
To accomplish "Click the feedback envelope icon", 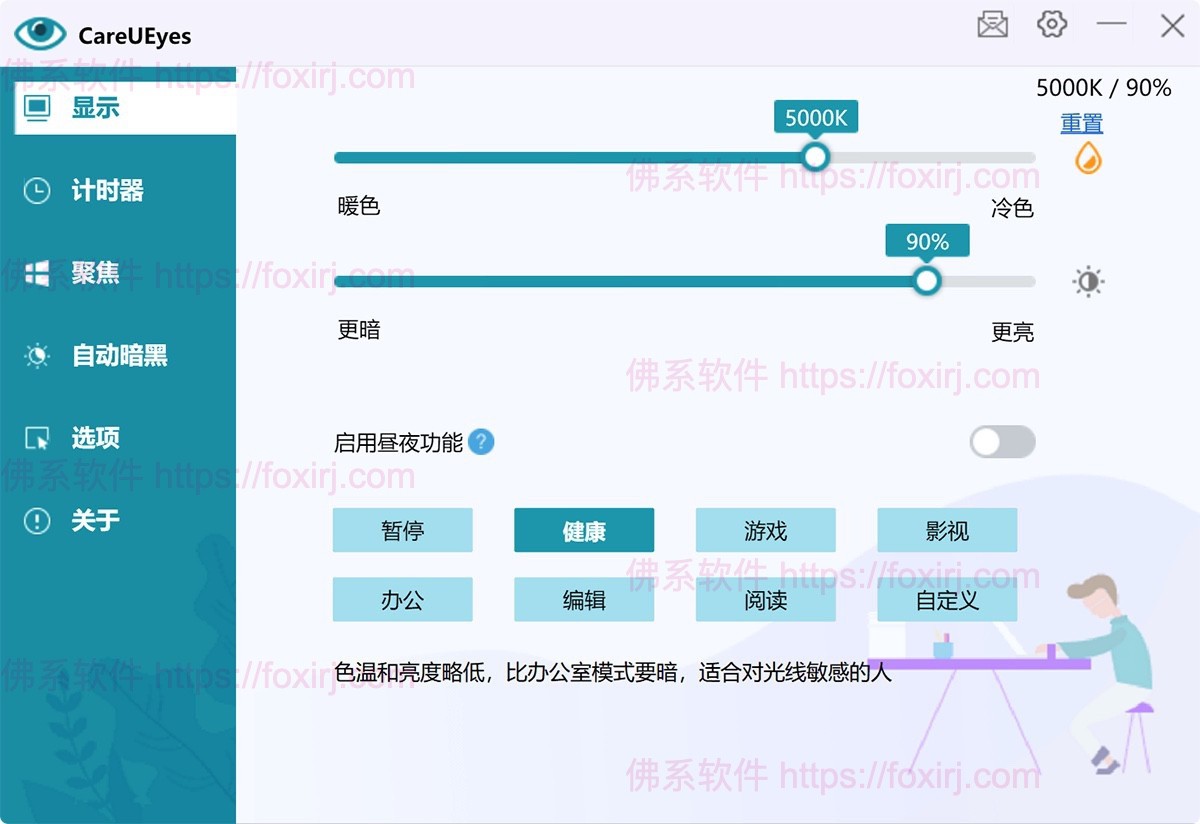I will coord(993,24).
